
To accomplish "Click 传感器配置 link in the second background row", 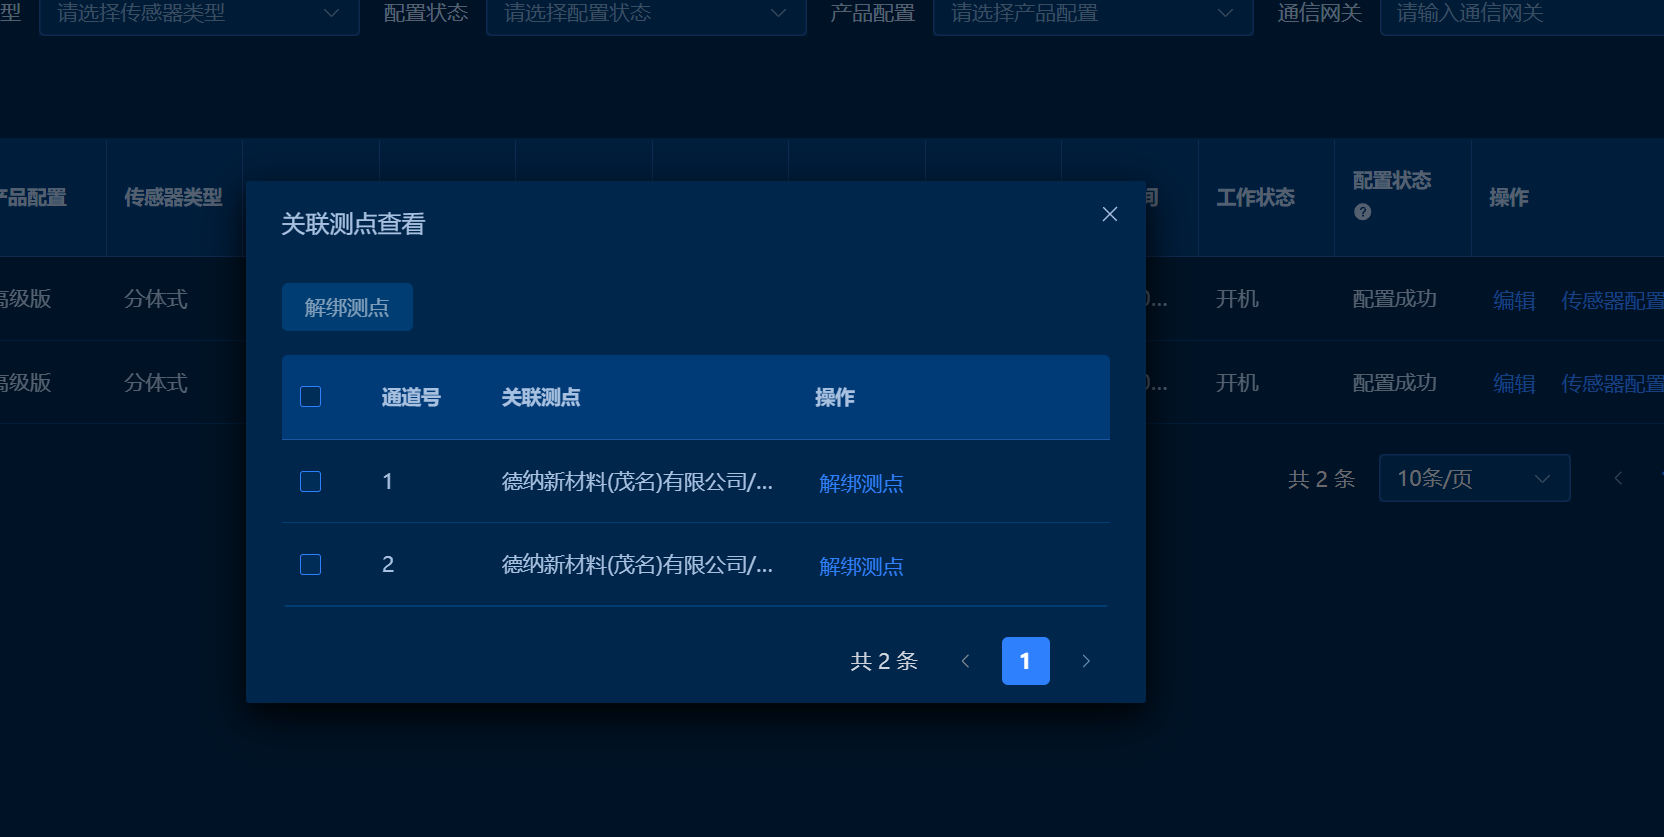I will coord(1612,383).
